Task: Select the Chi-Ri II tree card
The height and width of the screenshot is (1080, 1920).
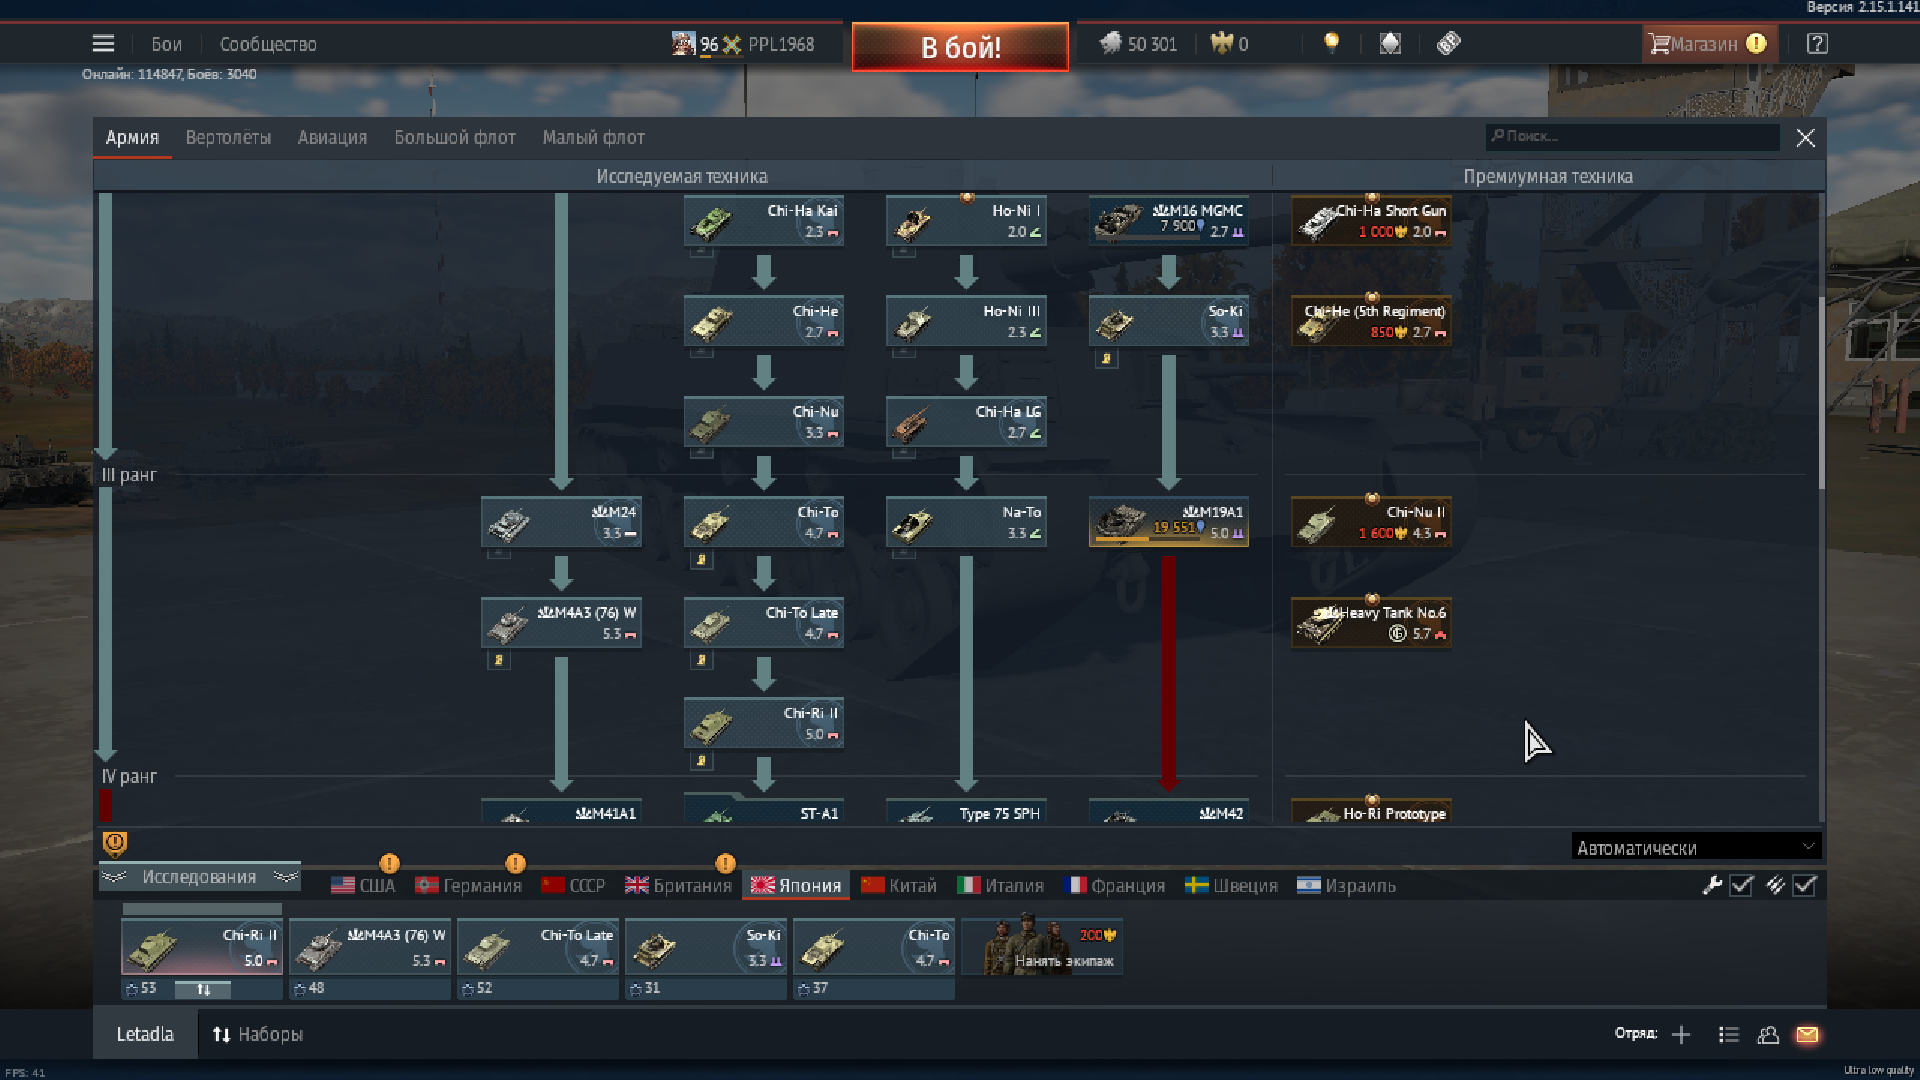Action: [764, 722]
